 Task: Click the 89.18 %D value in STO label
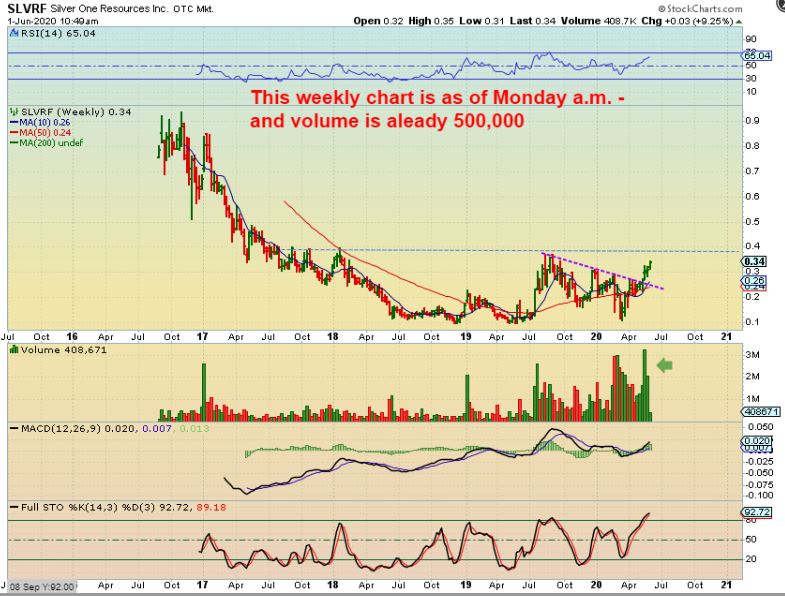click(x=211, y=507)
